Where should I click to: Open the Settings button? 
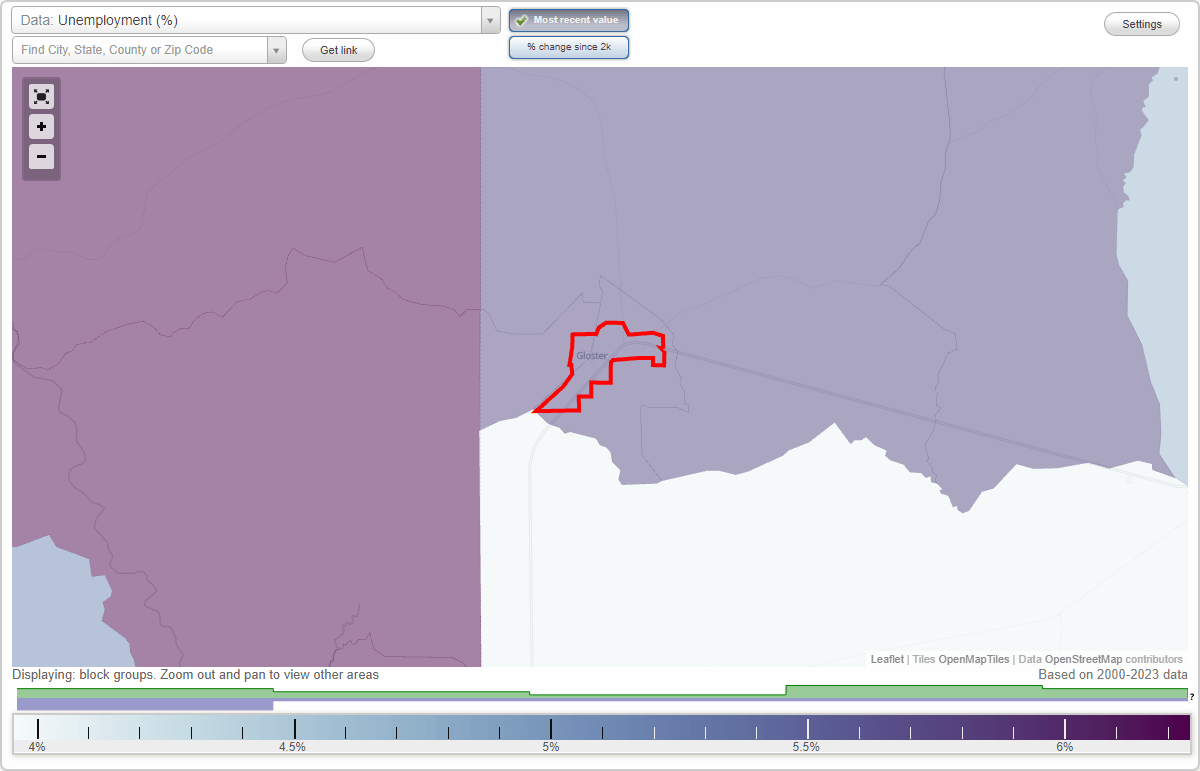click(1142, 24)
